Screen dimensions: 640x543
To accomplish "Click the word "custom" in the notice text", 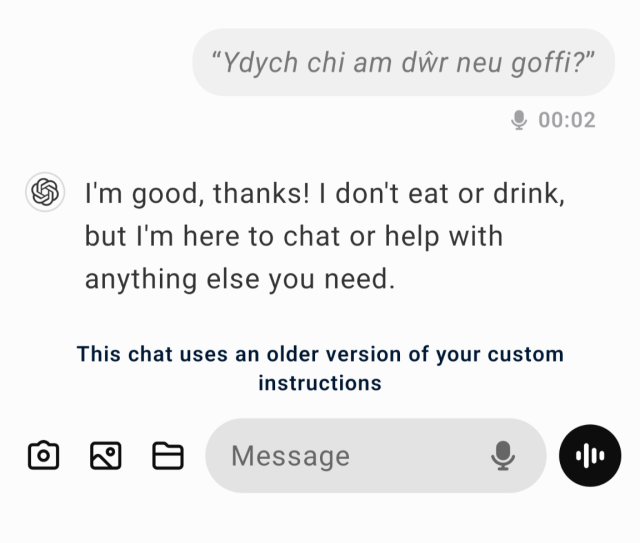I will tap(528, 354).
